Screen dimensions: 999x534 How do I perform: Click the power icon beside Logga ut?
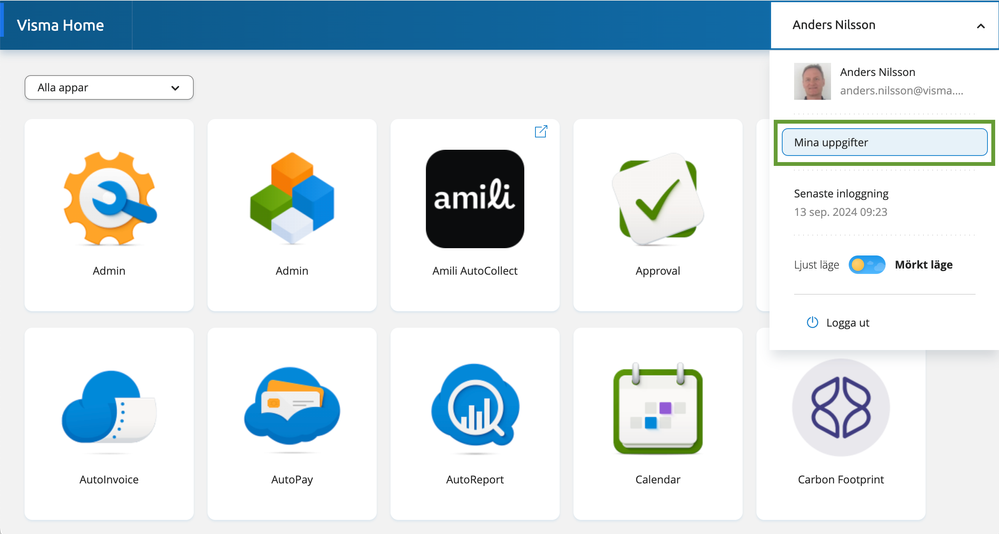coord(812,322)
